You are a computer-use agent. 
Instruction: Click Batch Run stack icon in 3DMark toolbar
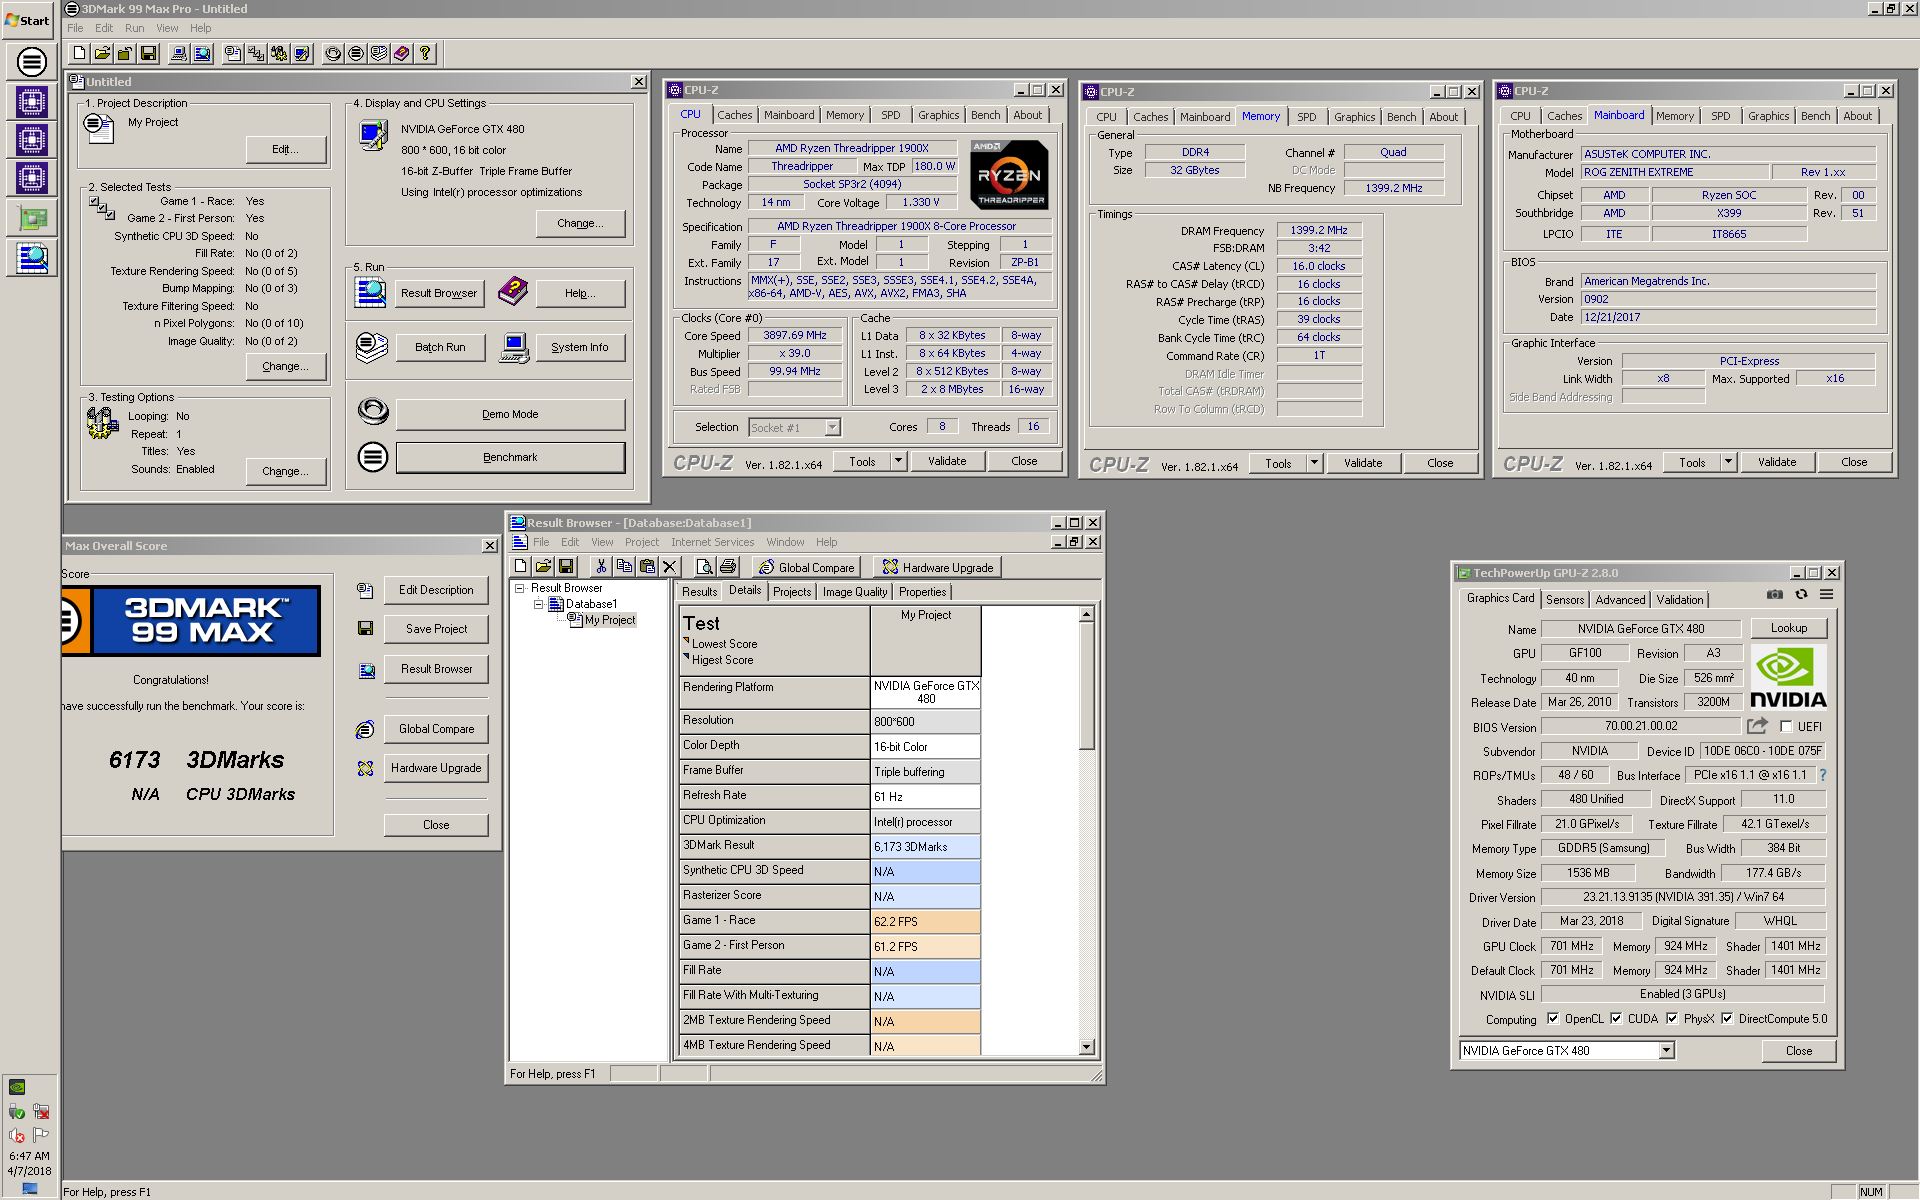[378, 53]
